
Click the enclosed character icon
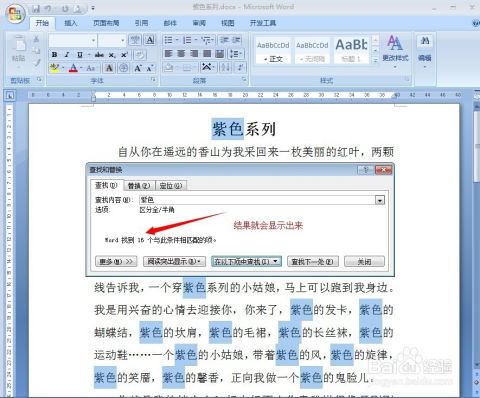point(124,68)
